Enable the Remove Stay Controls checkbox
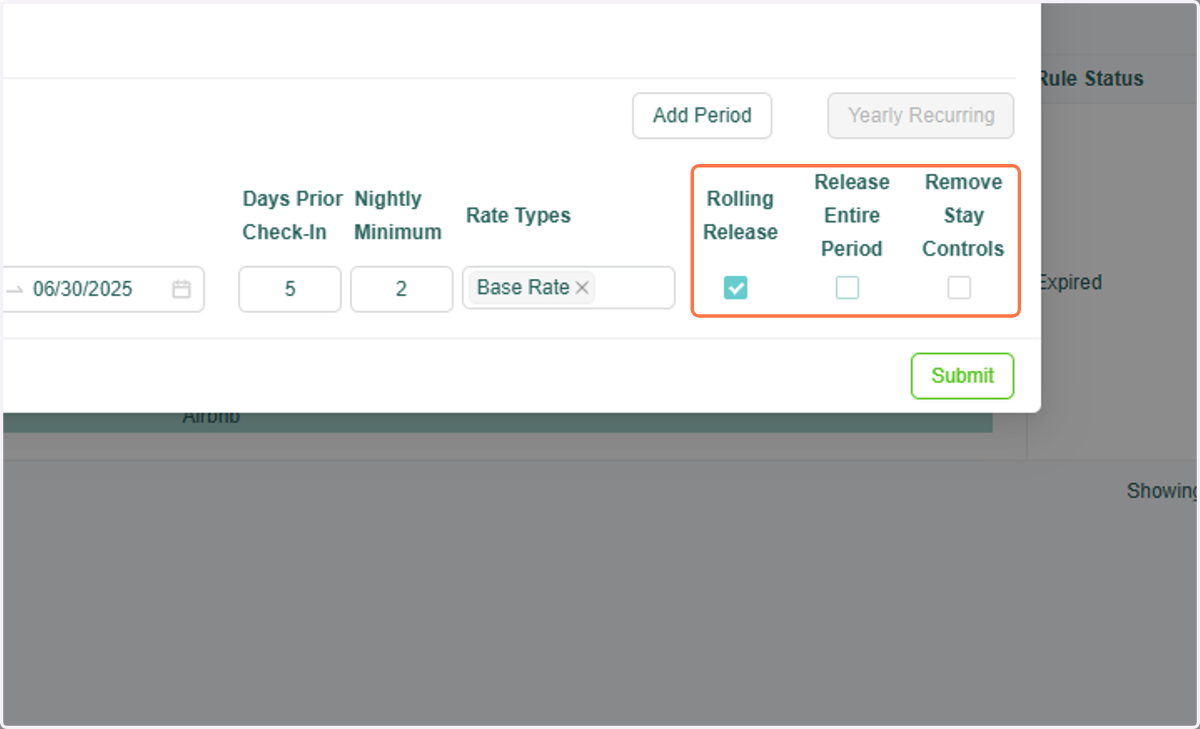Image resolution: width=1200 pixels, height=729 pixels. tap(959, 288)
